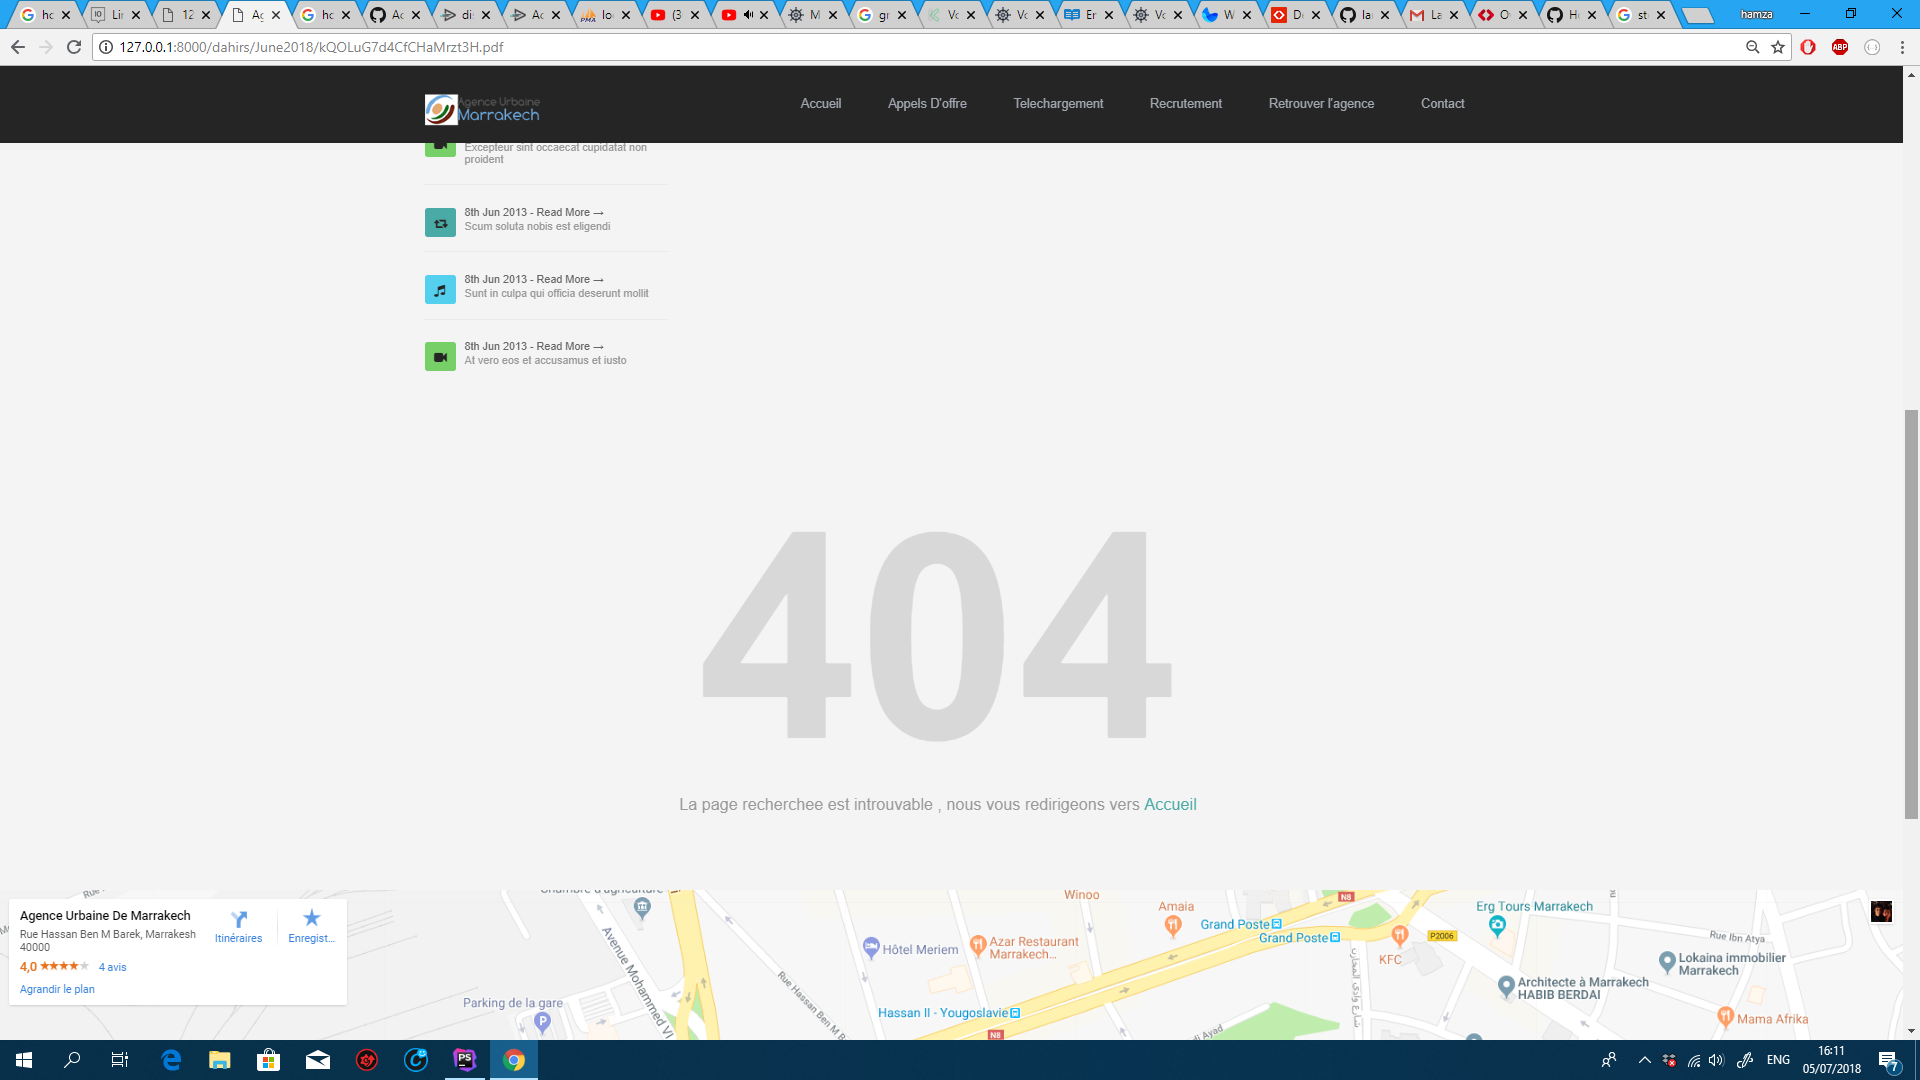Click the music note icon beside Sunt in culpa
This screenshot has height=1080, width=1920.
(440, 289)
